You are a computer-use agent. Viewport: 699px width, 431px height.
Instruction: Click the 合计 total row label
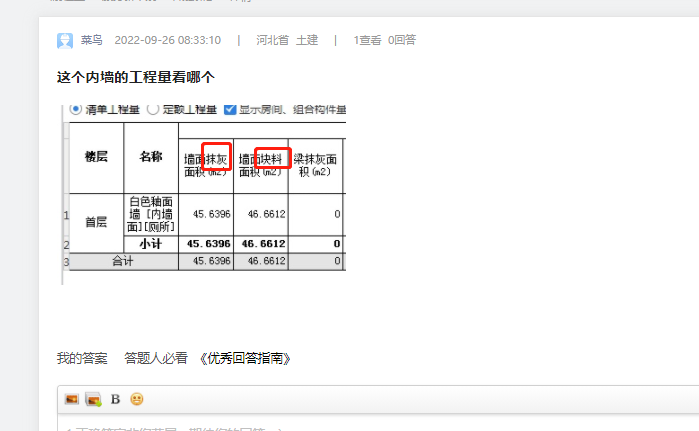(123, 261)
